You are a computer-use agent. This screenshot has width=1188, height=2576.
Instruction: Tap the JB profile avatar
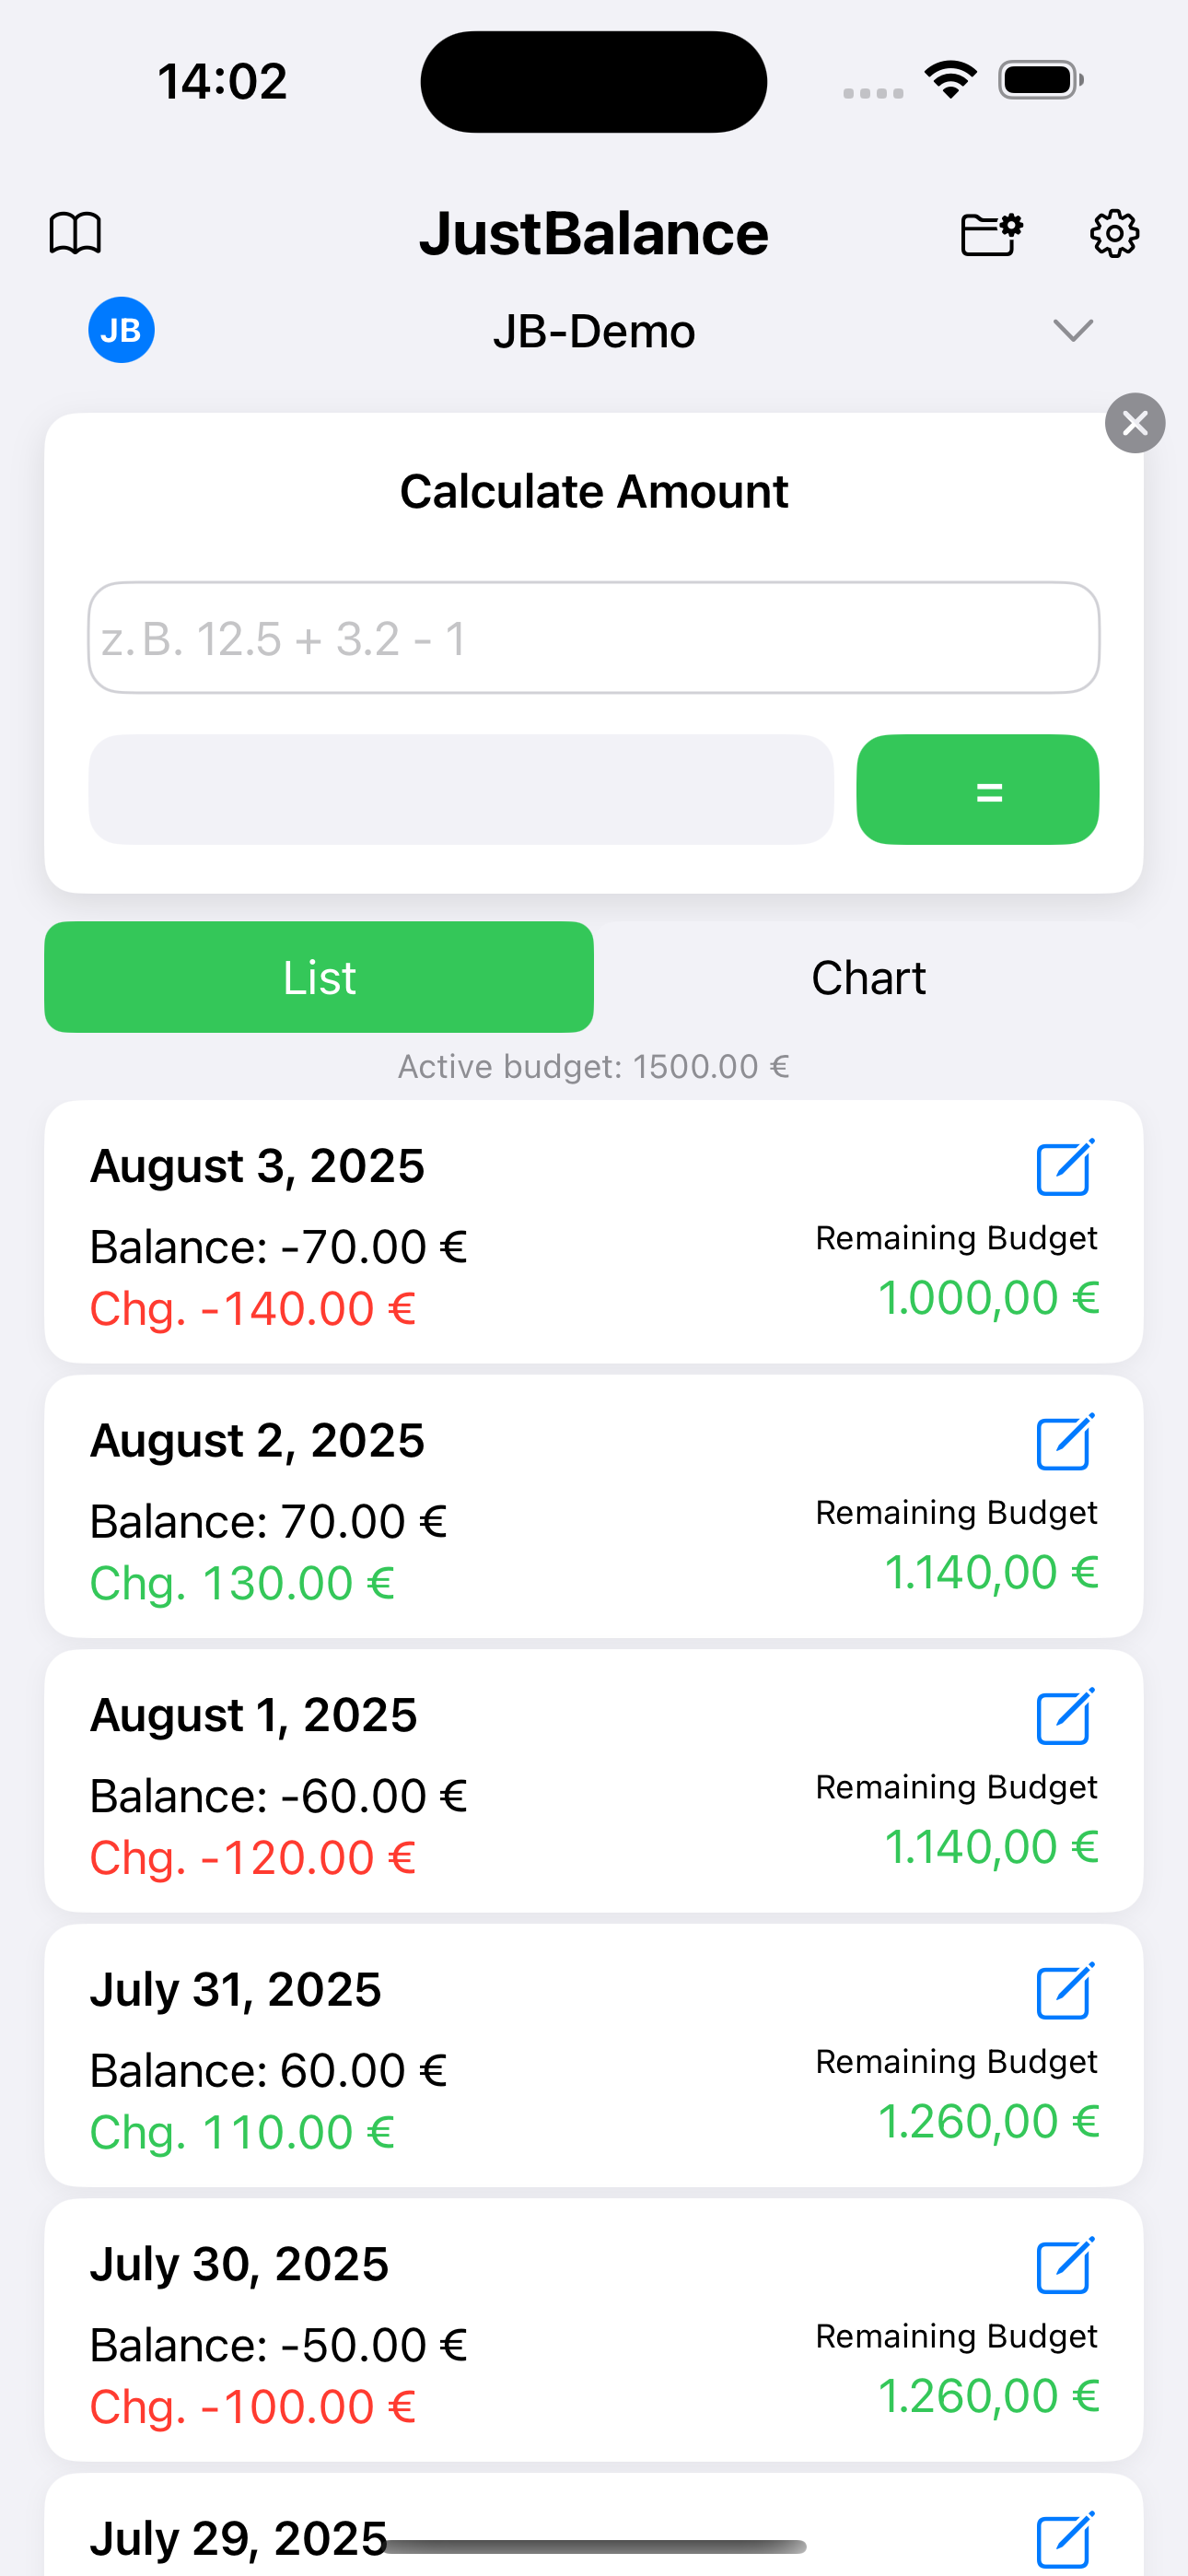121,330
